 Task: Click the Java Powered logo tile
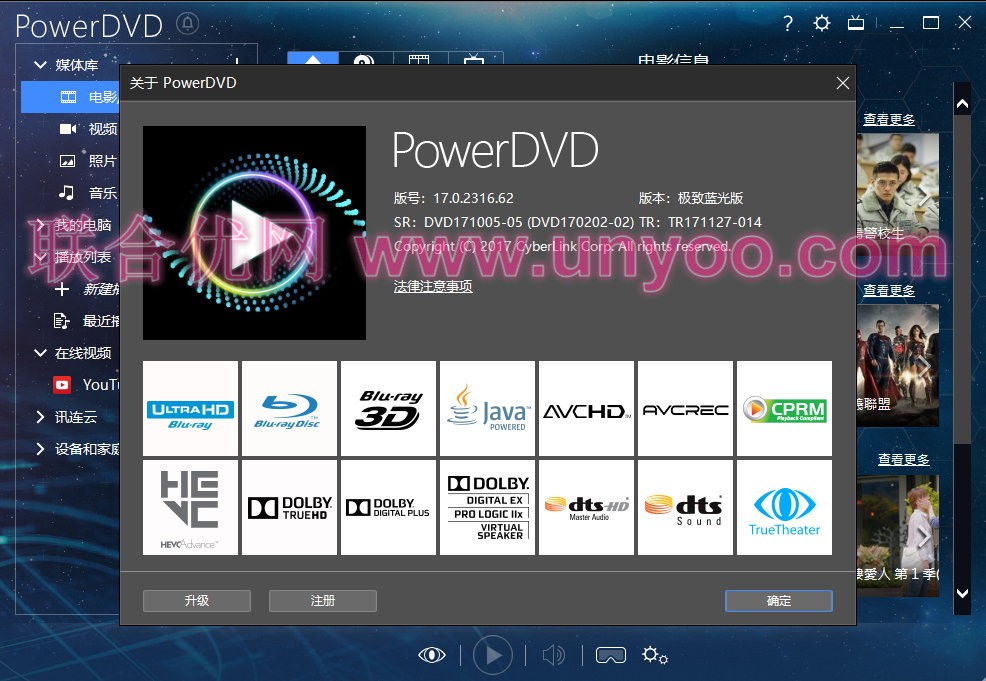coord(487,409)
